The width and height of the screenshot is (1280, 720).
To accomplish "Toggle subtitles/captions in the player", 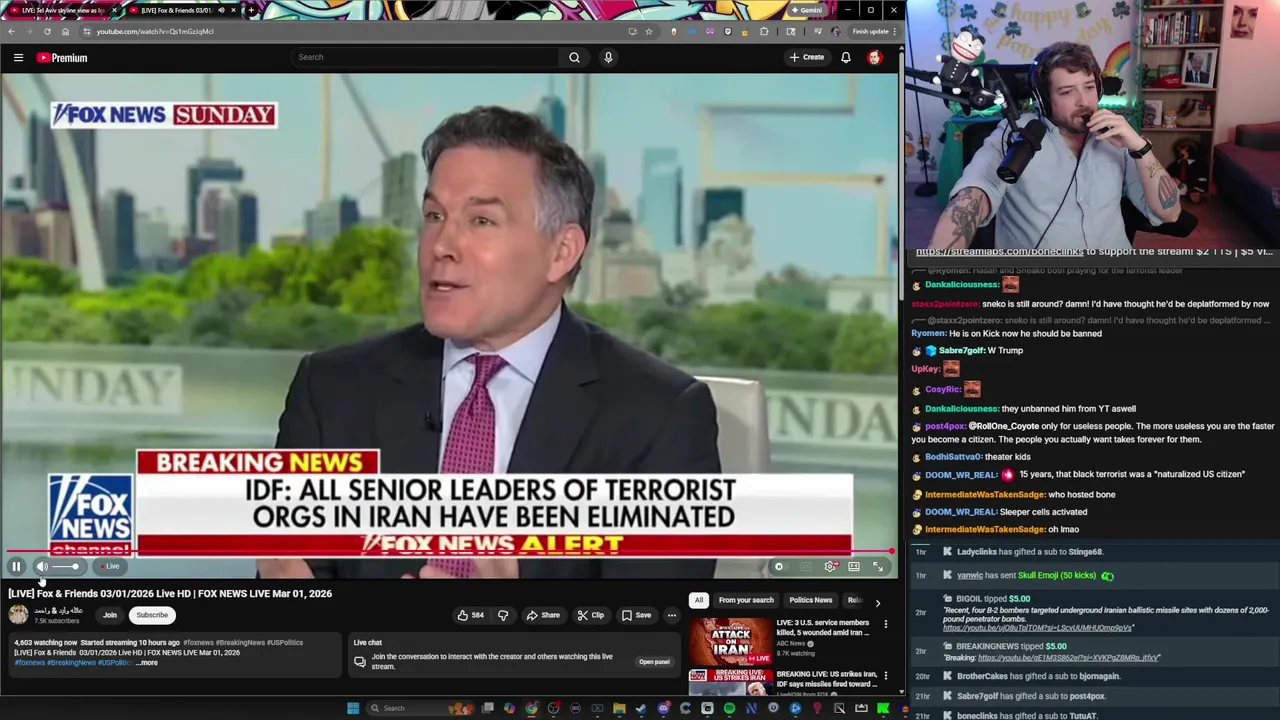I will point(806,567).
